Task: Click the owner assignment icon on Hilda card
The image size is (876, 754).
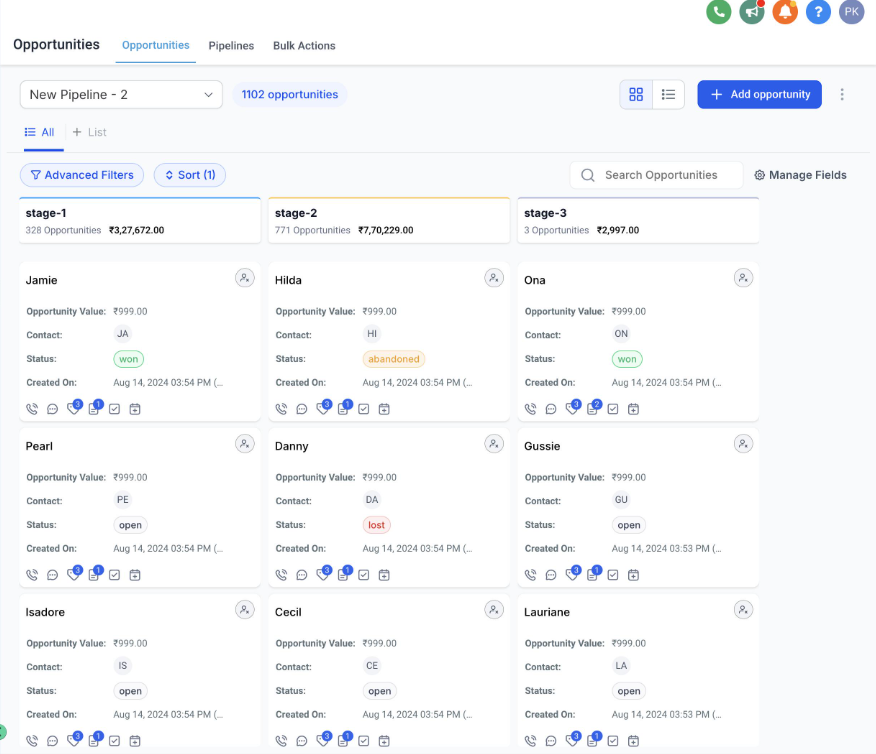Action: (494, 278)
